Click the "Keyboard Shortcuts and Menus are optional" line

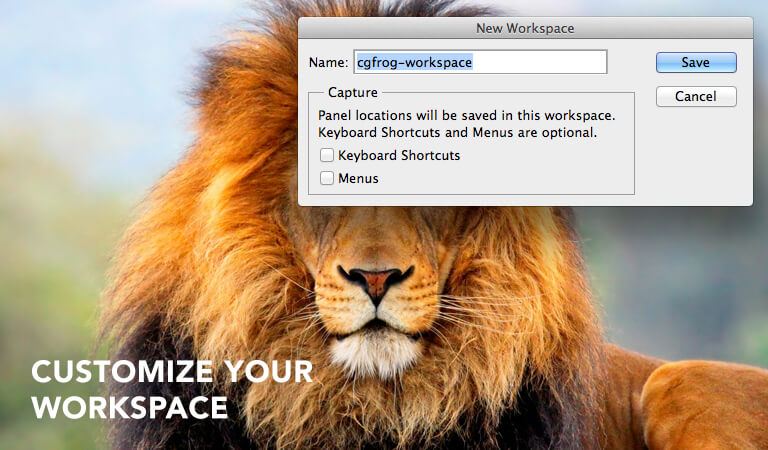[457, 133]
